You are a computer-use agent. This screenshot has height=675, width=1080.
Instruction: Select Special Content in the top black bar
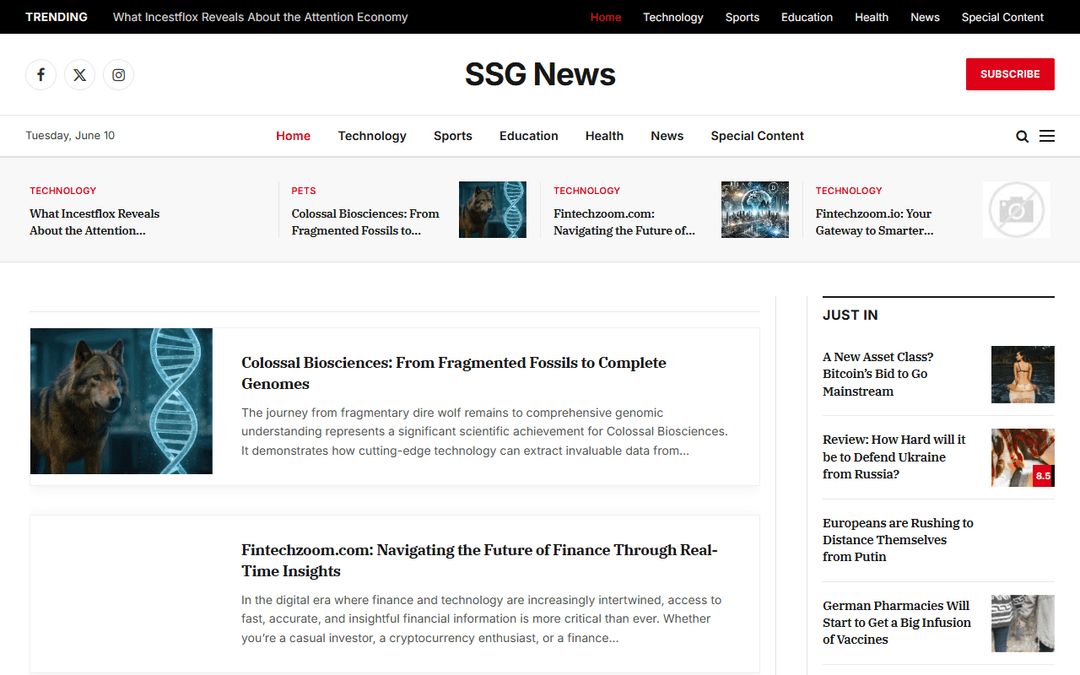pos(1002,17)
